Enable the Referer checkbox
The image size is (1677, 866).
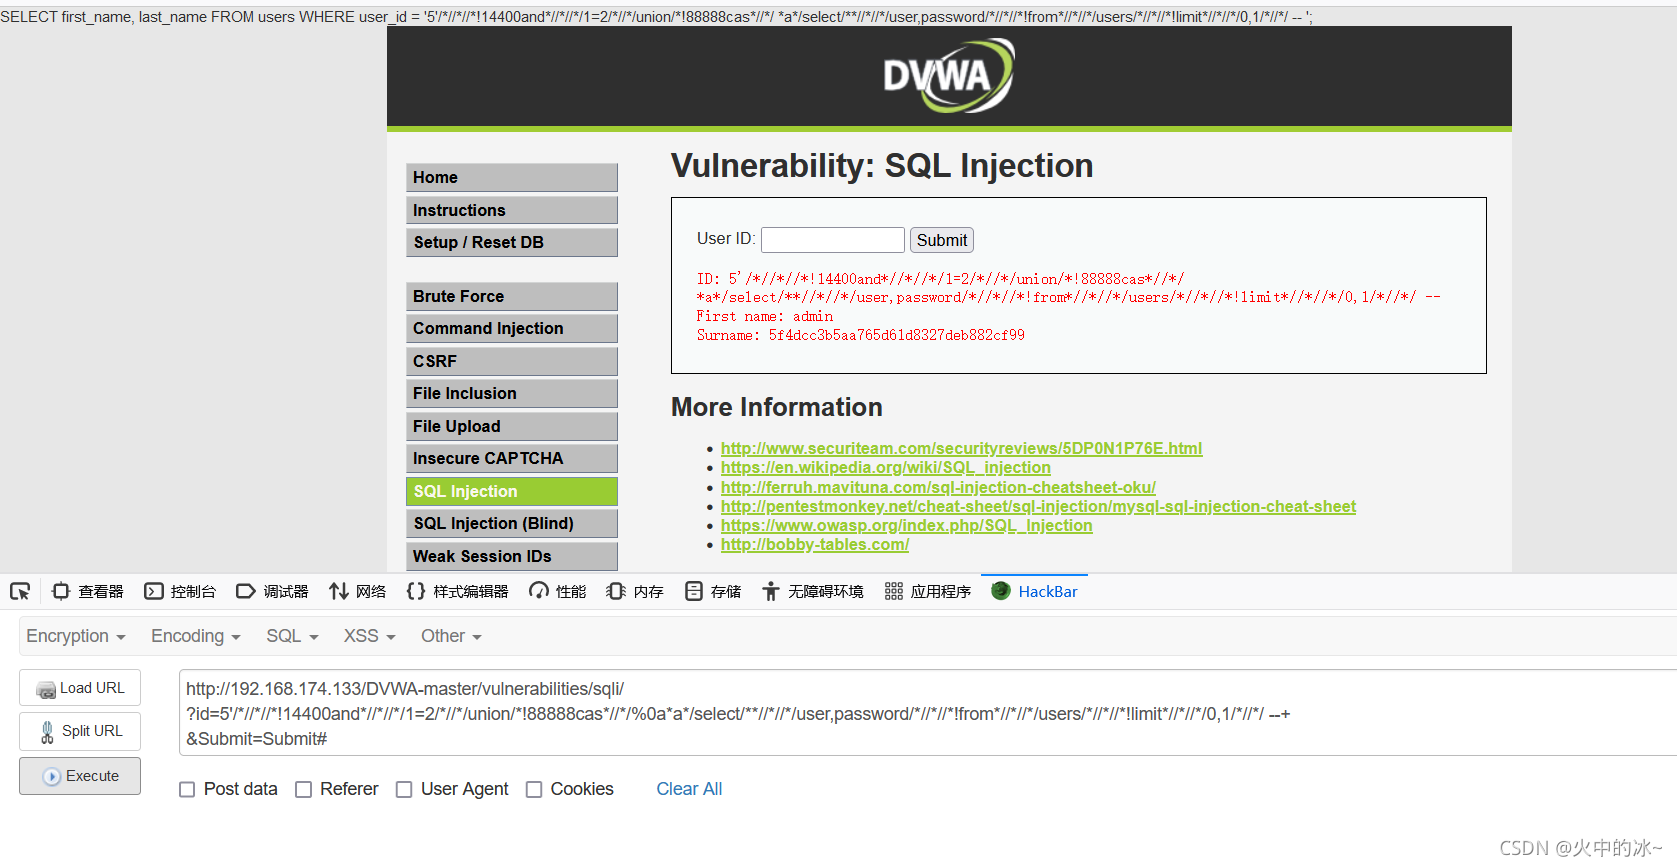(x=304, y=790)
